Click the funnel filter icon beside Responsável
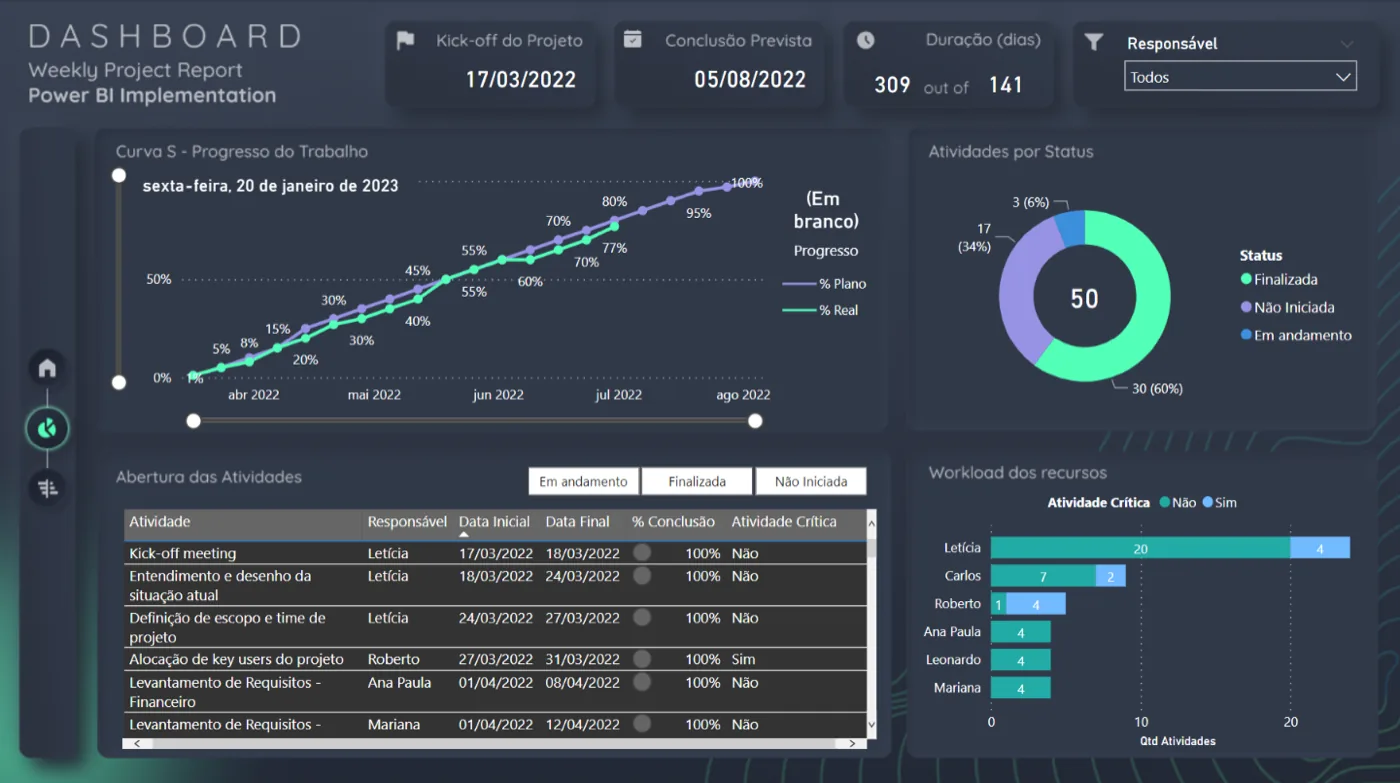This screenshot has height=783, width=1400. (x=1094, y=41)
